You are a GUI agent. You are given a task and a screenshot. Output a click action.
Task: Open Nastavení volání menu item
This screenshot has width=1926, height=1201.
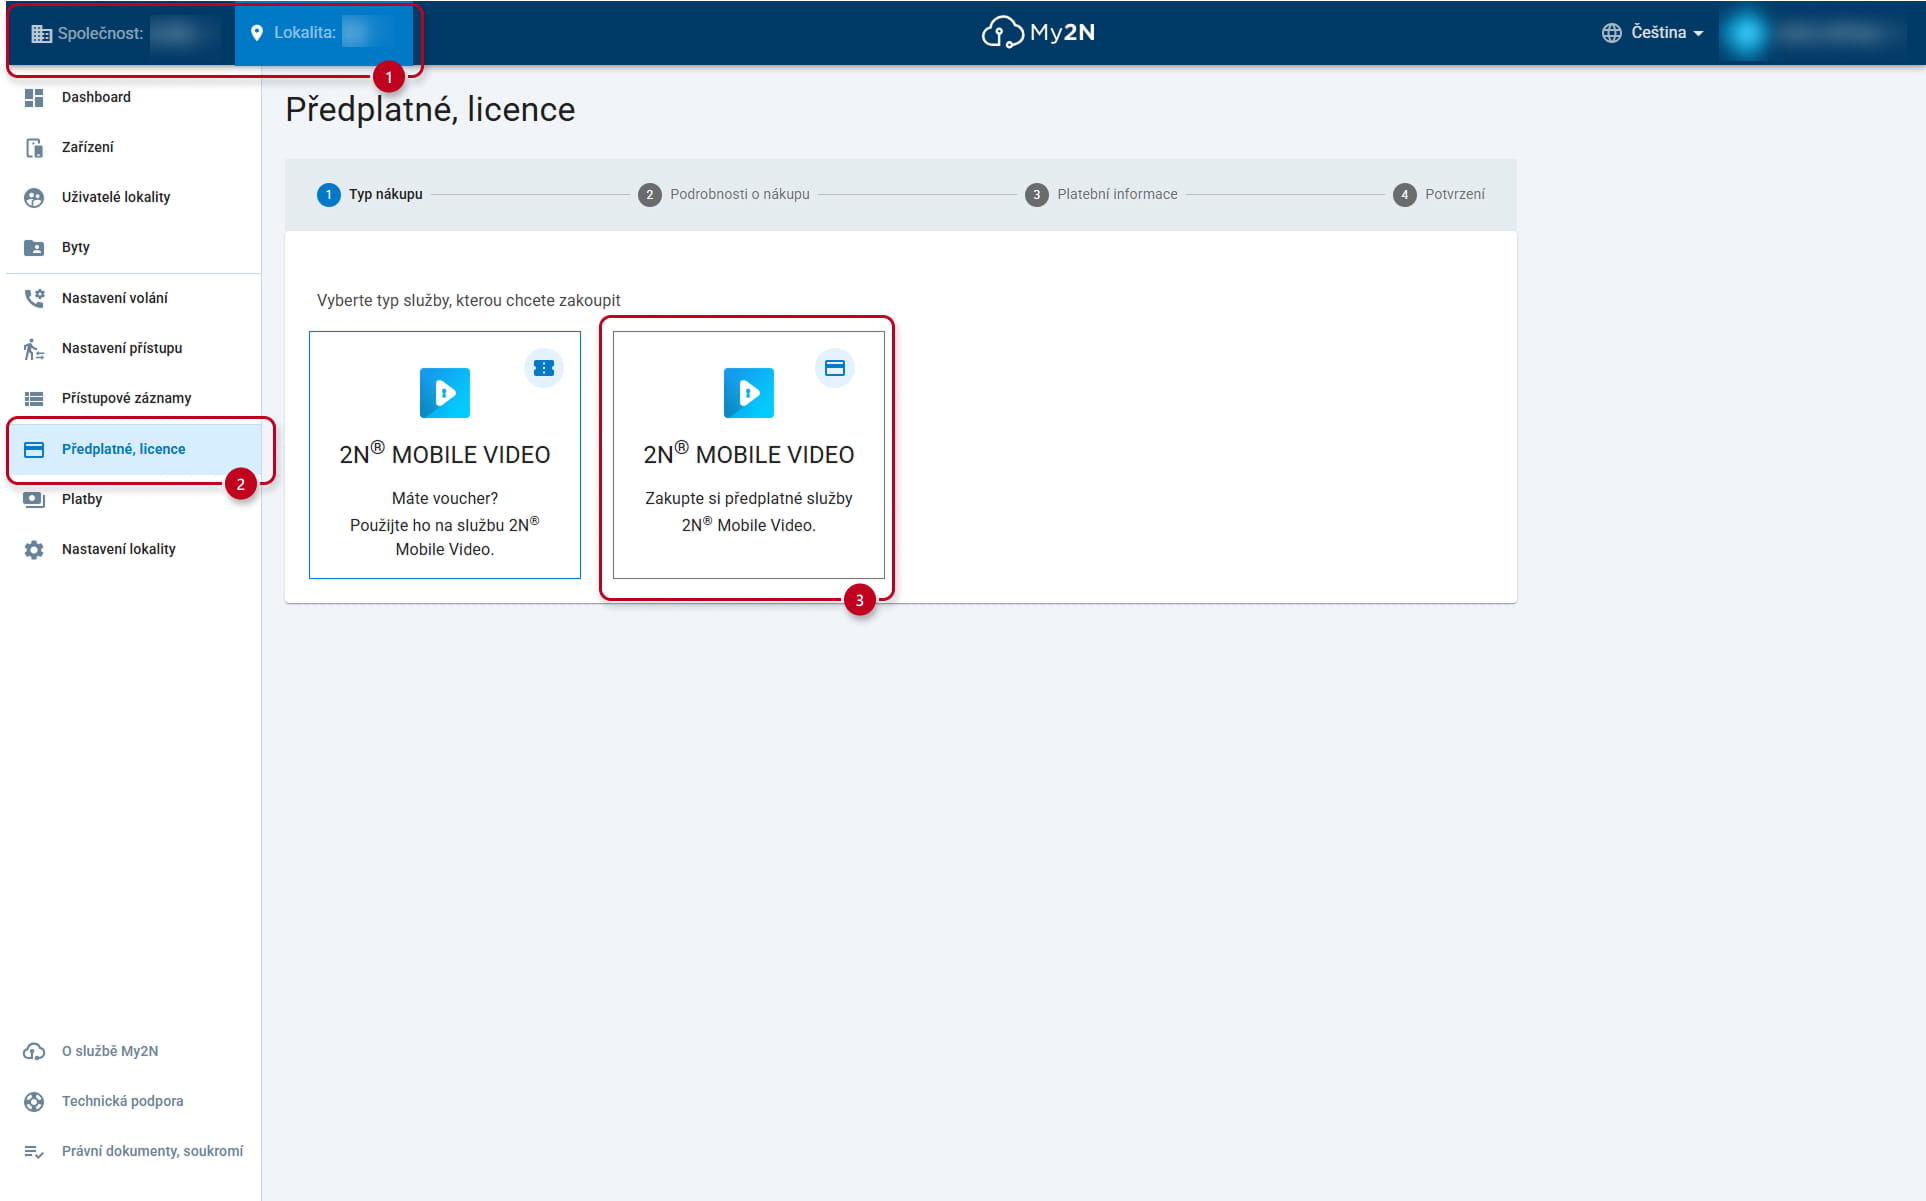(x=134, y=298)
